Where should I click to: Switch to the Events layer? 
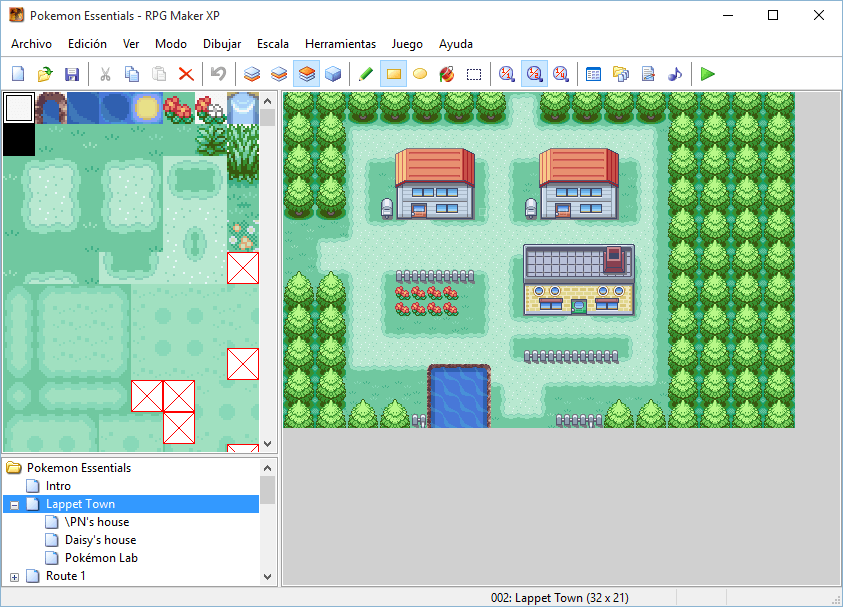tap(333, 74)
